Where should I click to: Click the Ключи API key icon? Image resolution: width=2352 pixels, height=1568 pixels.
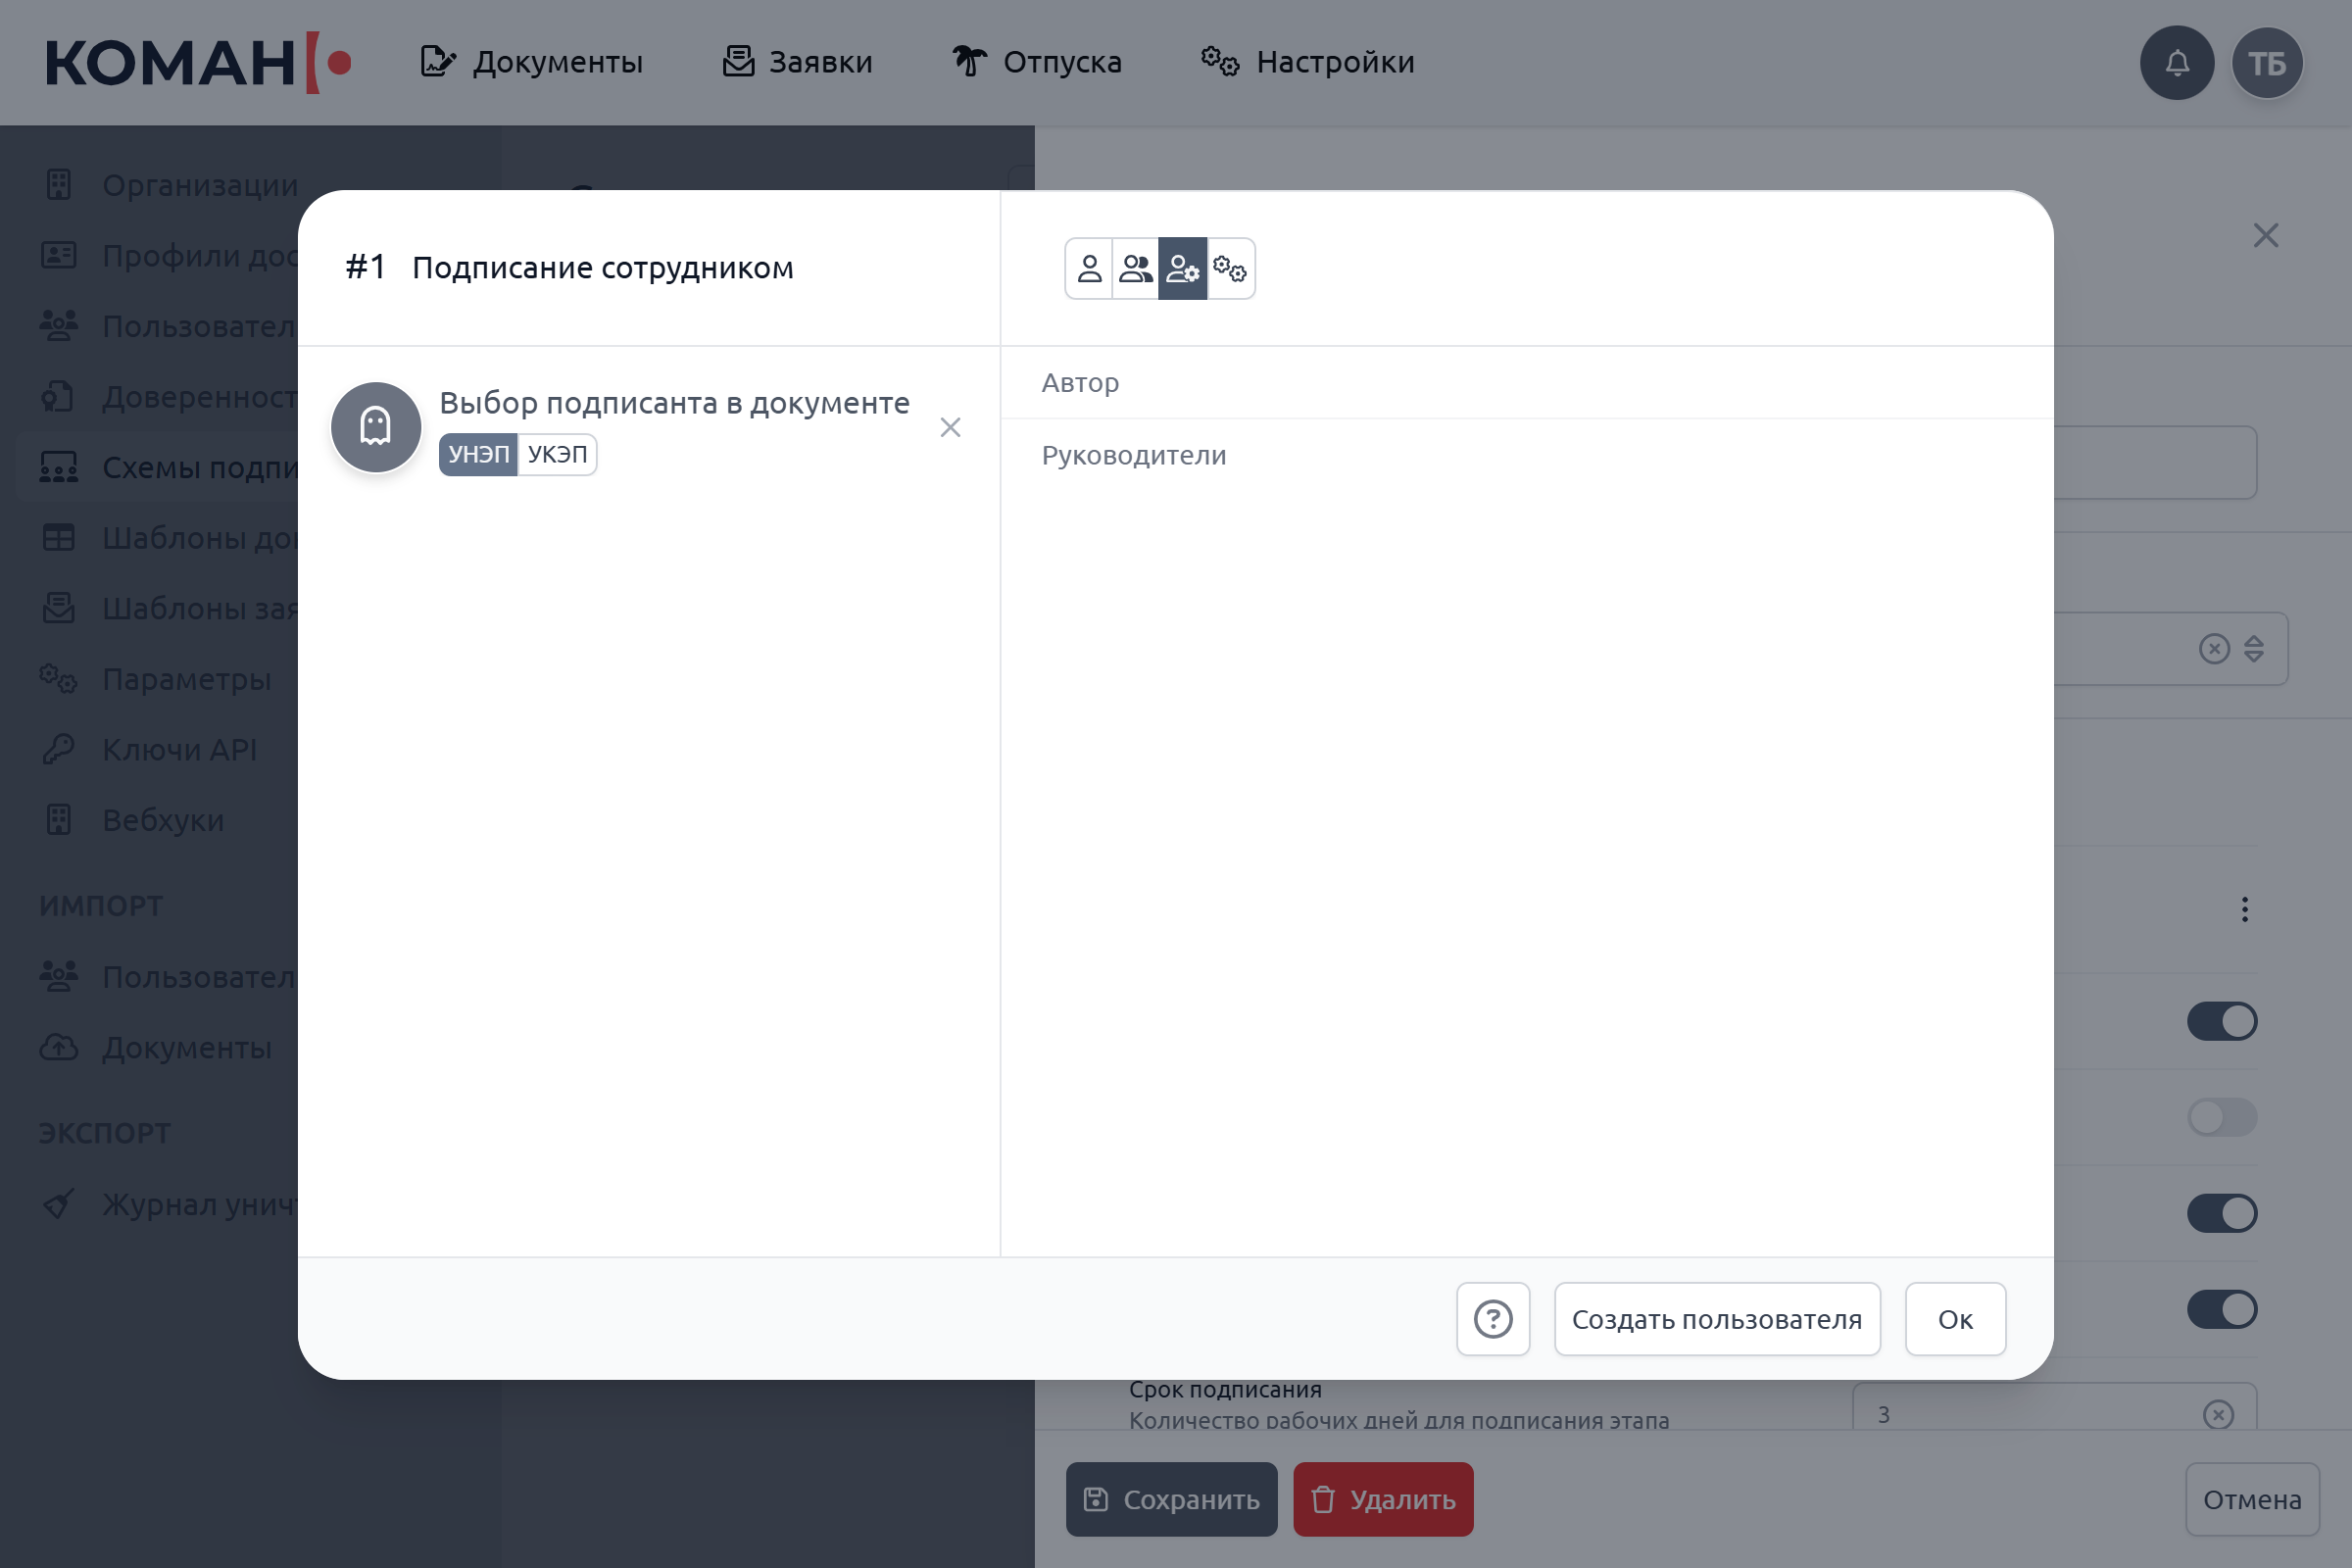59,749
